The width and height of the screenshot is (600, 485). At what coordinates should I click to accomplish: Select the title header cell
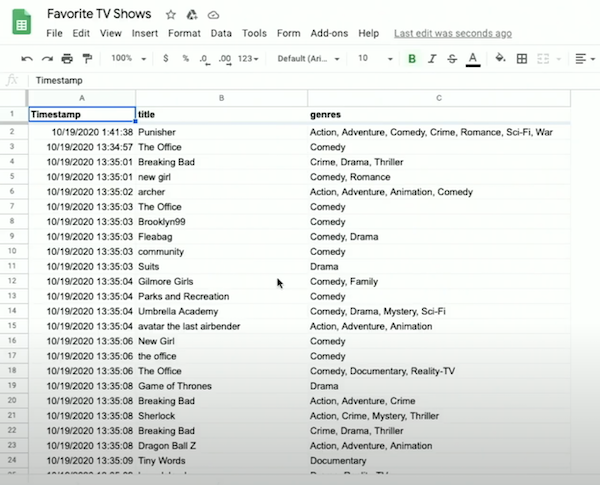tap(222, 114)
